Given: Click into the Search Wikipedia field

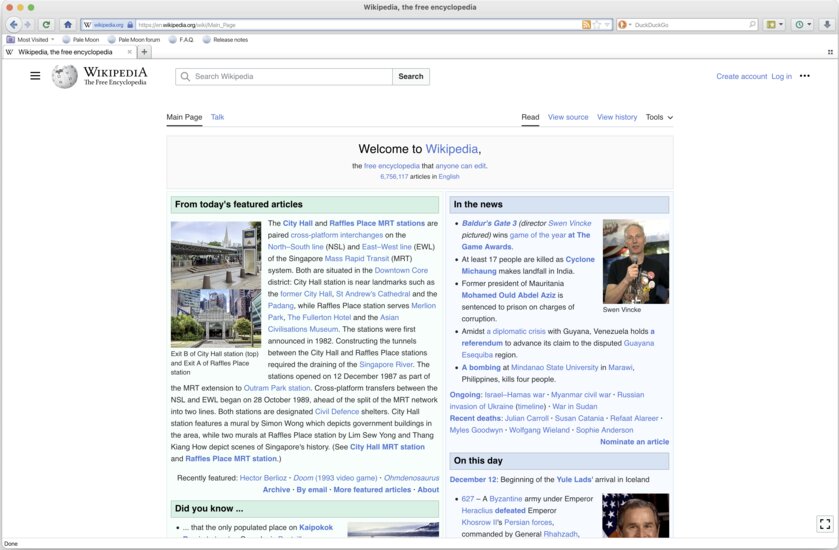Looking at the screenshot, I should 284,77.
